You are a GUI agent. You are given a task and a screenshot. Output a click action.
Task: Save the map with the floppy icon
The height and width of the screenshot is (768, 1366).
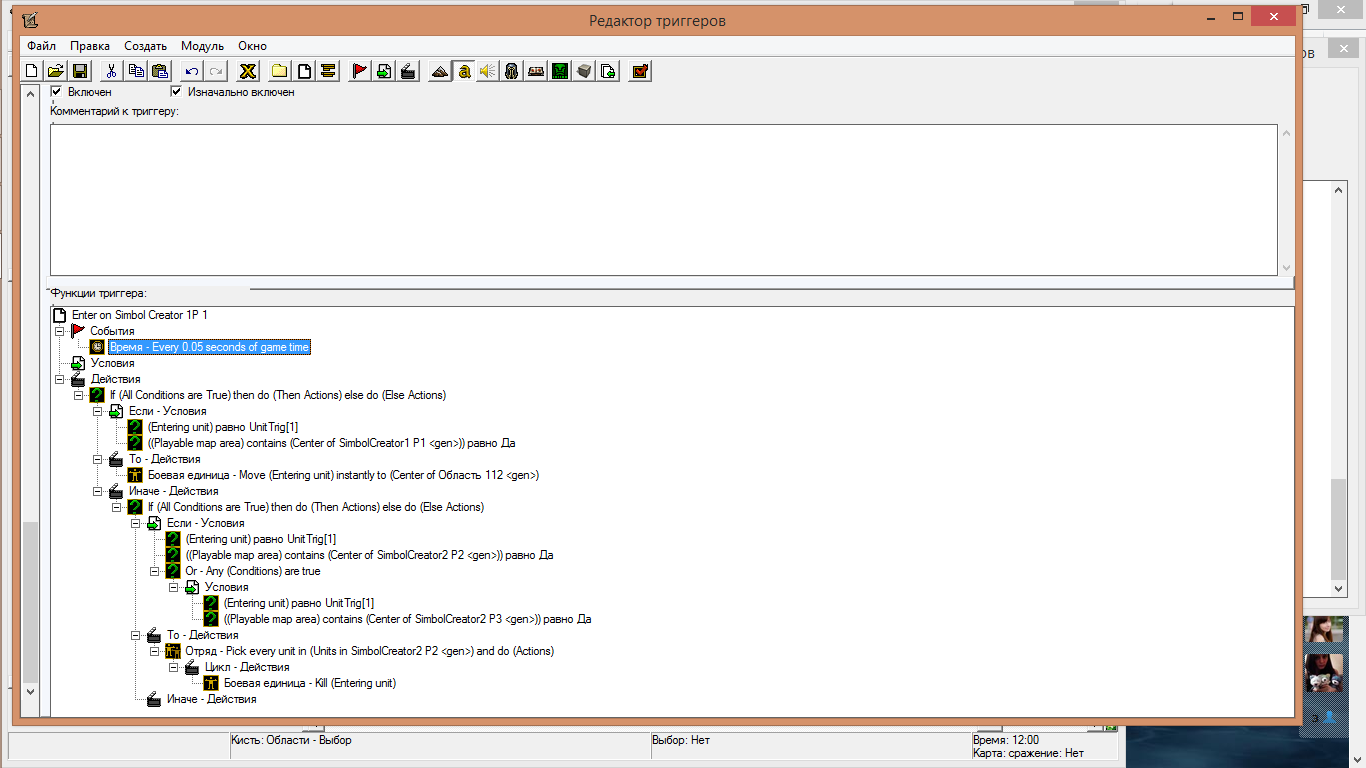(80, 71)
